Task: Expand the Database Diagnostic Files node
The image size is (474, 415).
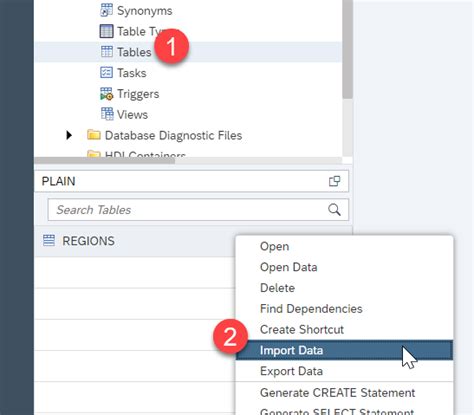Action: [69, 135]
